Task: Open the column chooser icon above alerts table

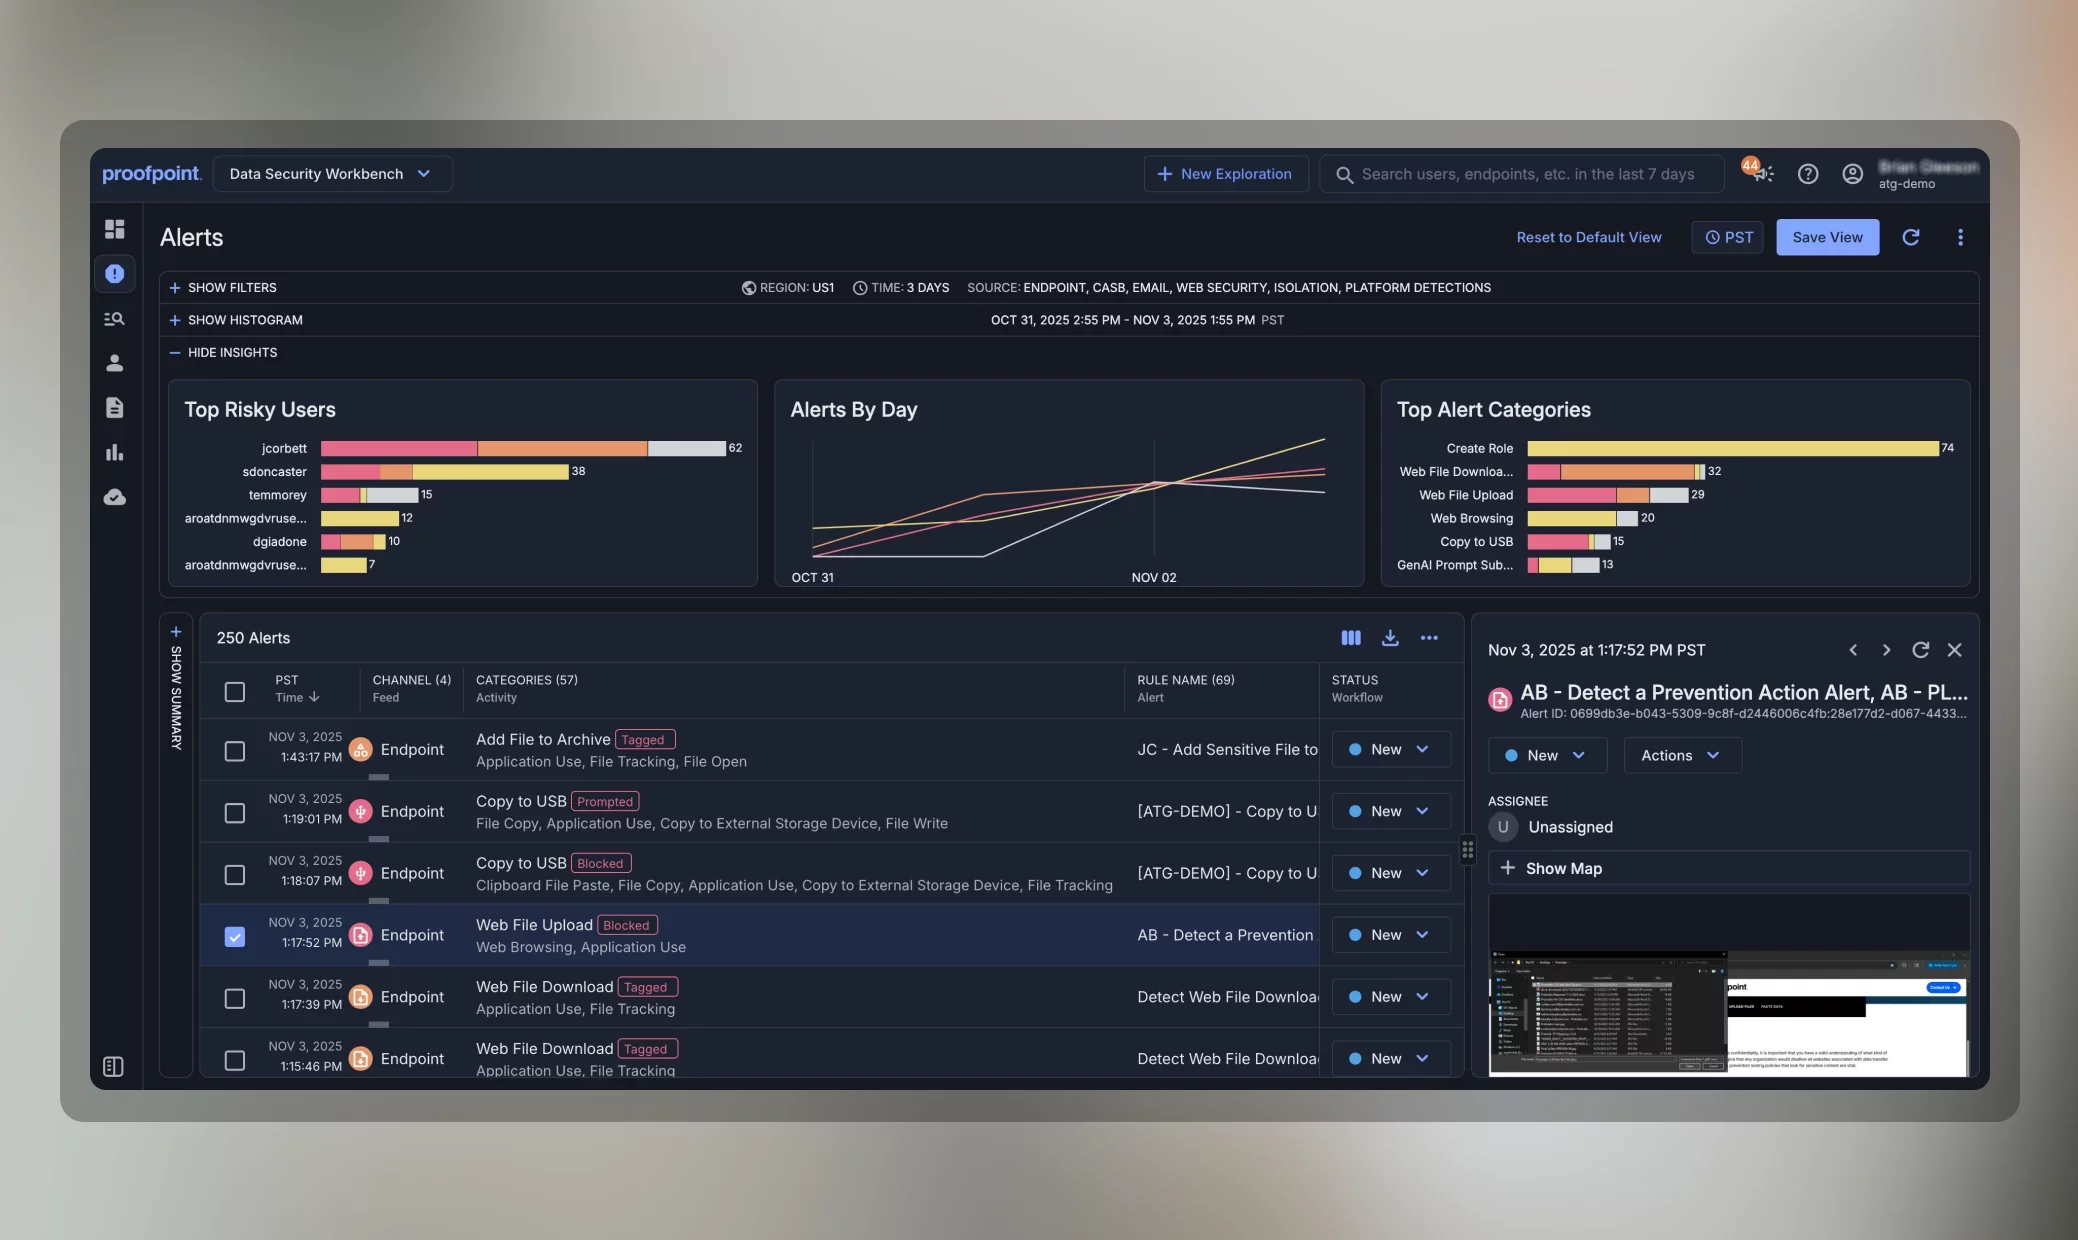Action: pos(1351,638)
